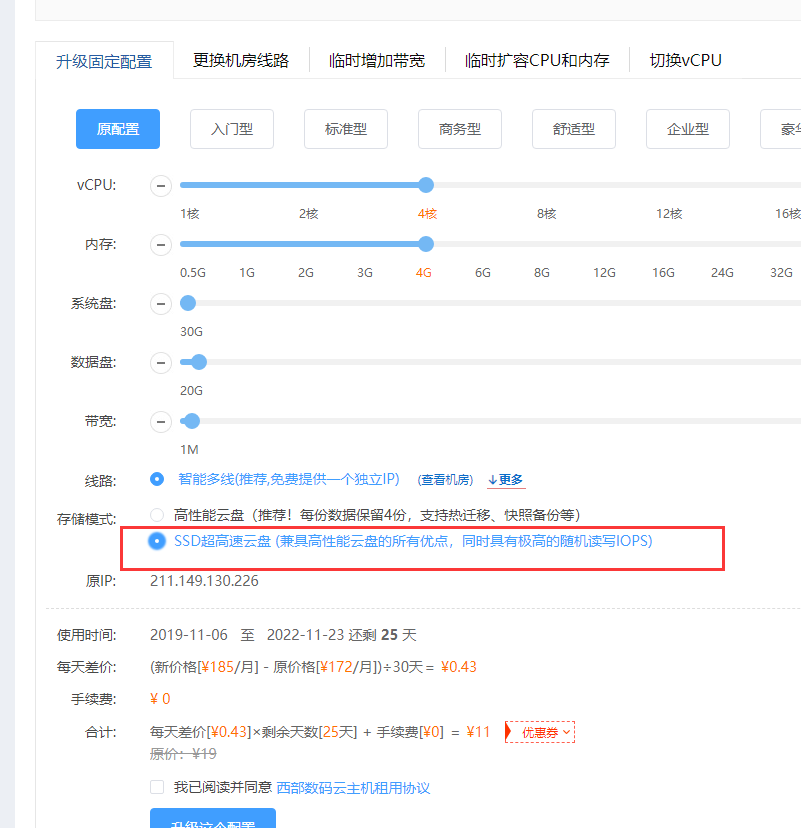801x828 pixels.
Task: Click the 系统盘 minus decrease icon
Action: [x=161, y=303]
